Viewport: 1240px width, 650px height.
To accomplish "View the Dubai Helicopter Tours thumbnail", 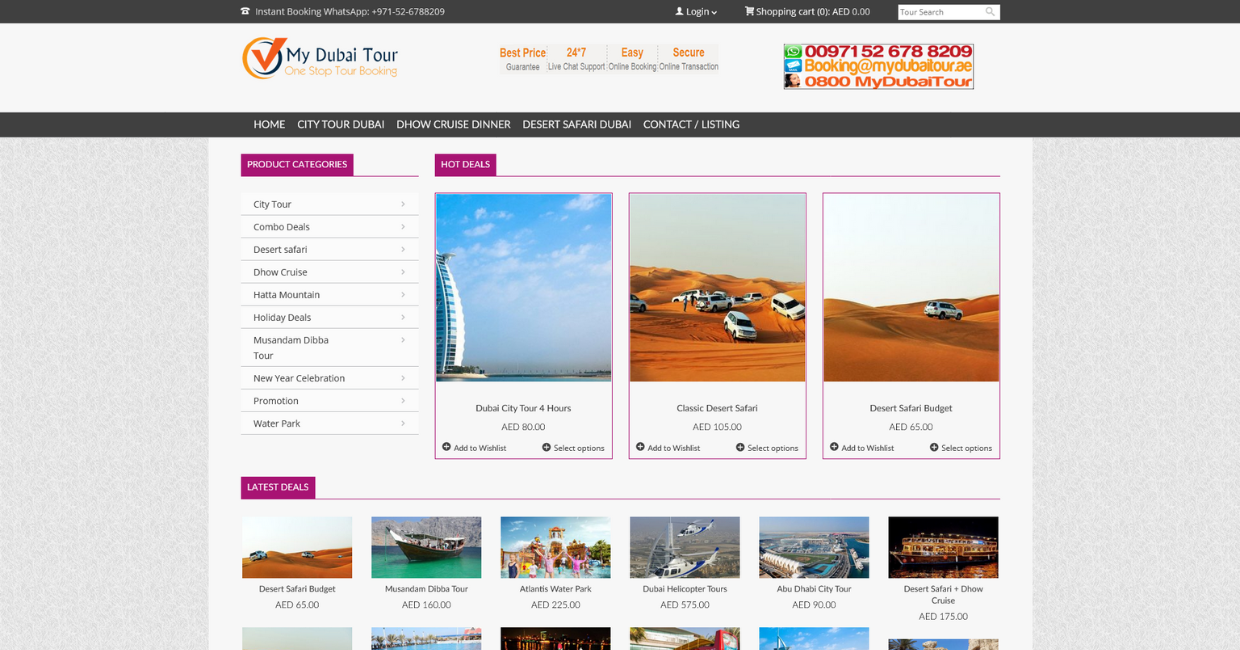I will tap(684, 547).
